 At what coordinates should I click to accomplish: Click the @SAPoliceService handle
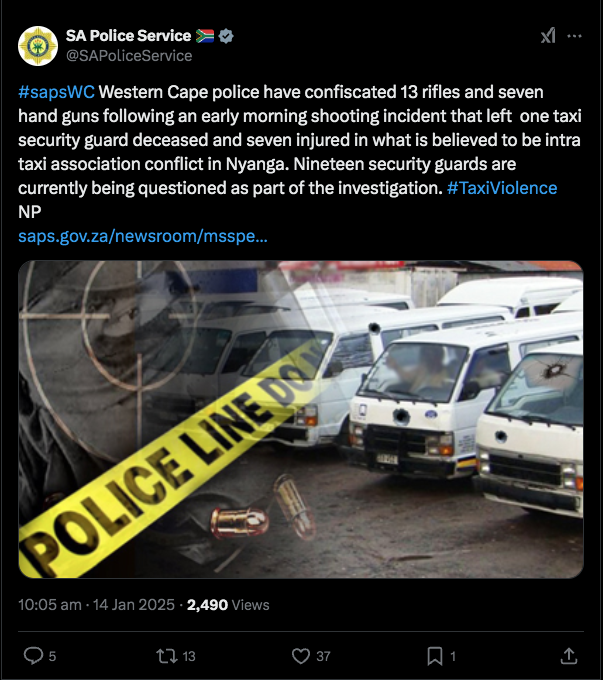pyautogui.click(x=129, y=56)
